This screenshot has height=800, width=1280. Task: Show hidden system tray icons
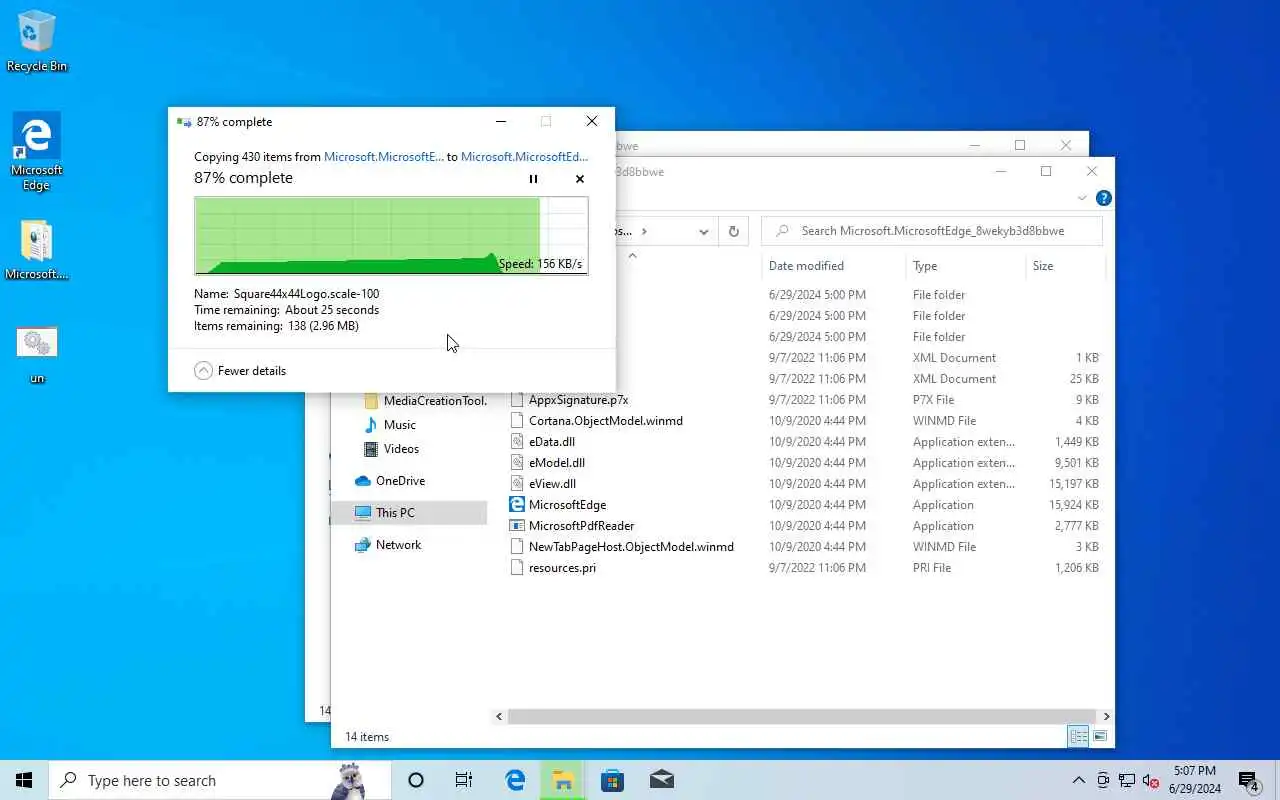pyautogui.click(x=1078, y=781)
